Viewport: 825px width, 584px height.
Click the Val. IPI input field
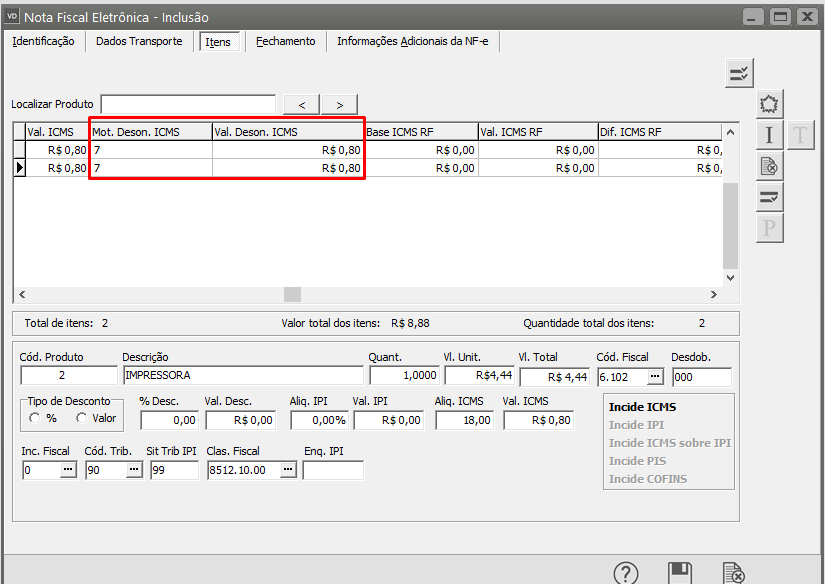389,420
